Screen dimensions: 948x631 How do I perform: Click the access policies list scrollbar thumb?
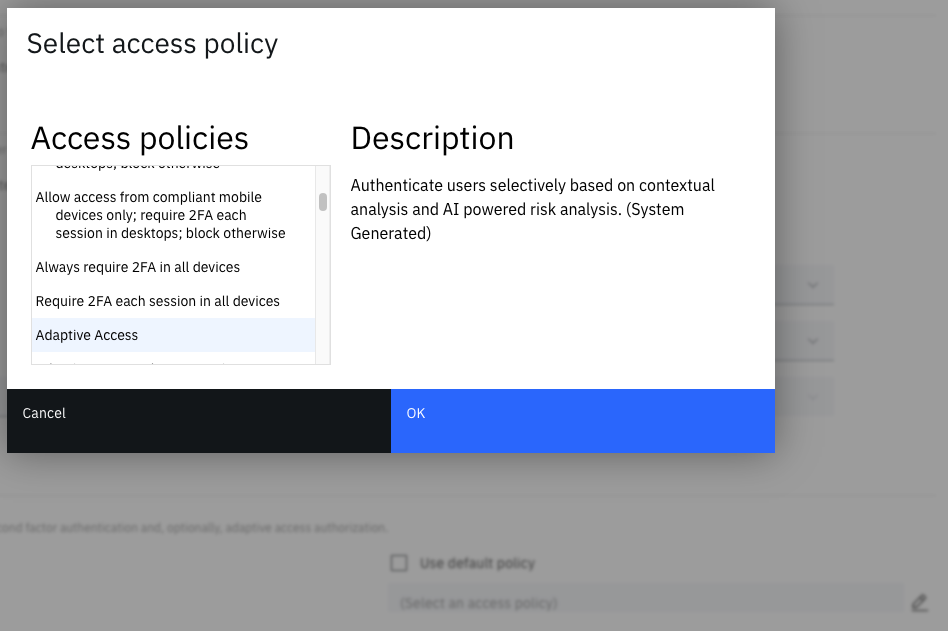pos(323,202)
